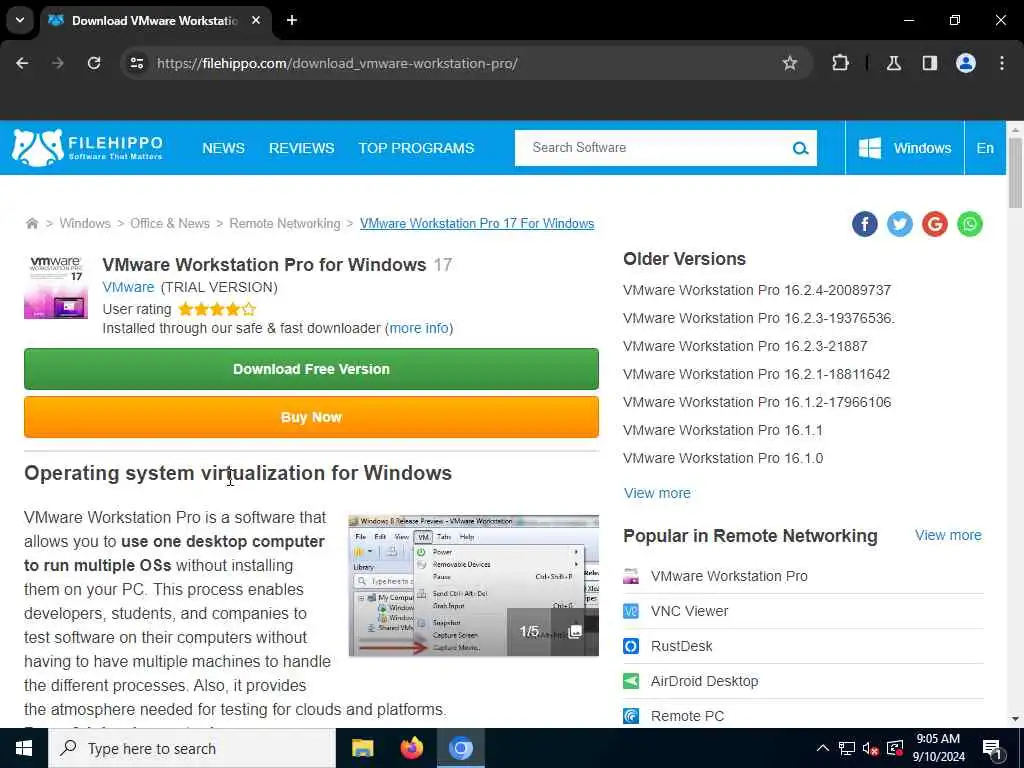Click the Remote Networking breadcrumb link
1024x768 pixels.
[285, 223]
